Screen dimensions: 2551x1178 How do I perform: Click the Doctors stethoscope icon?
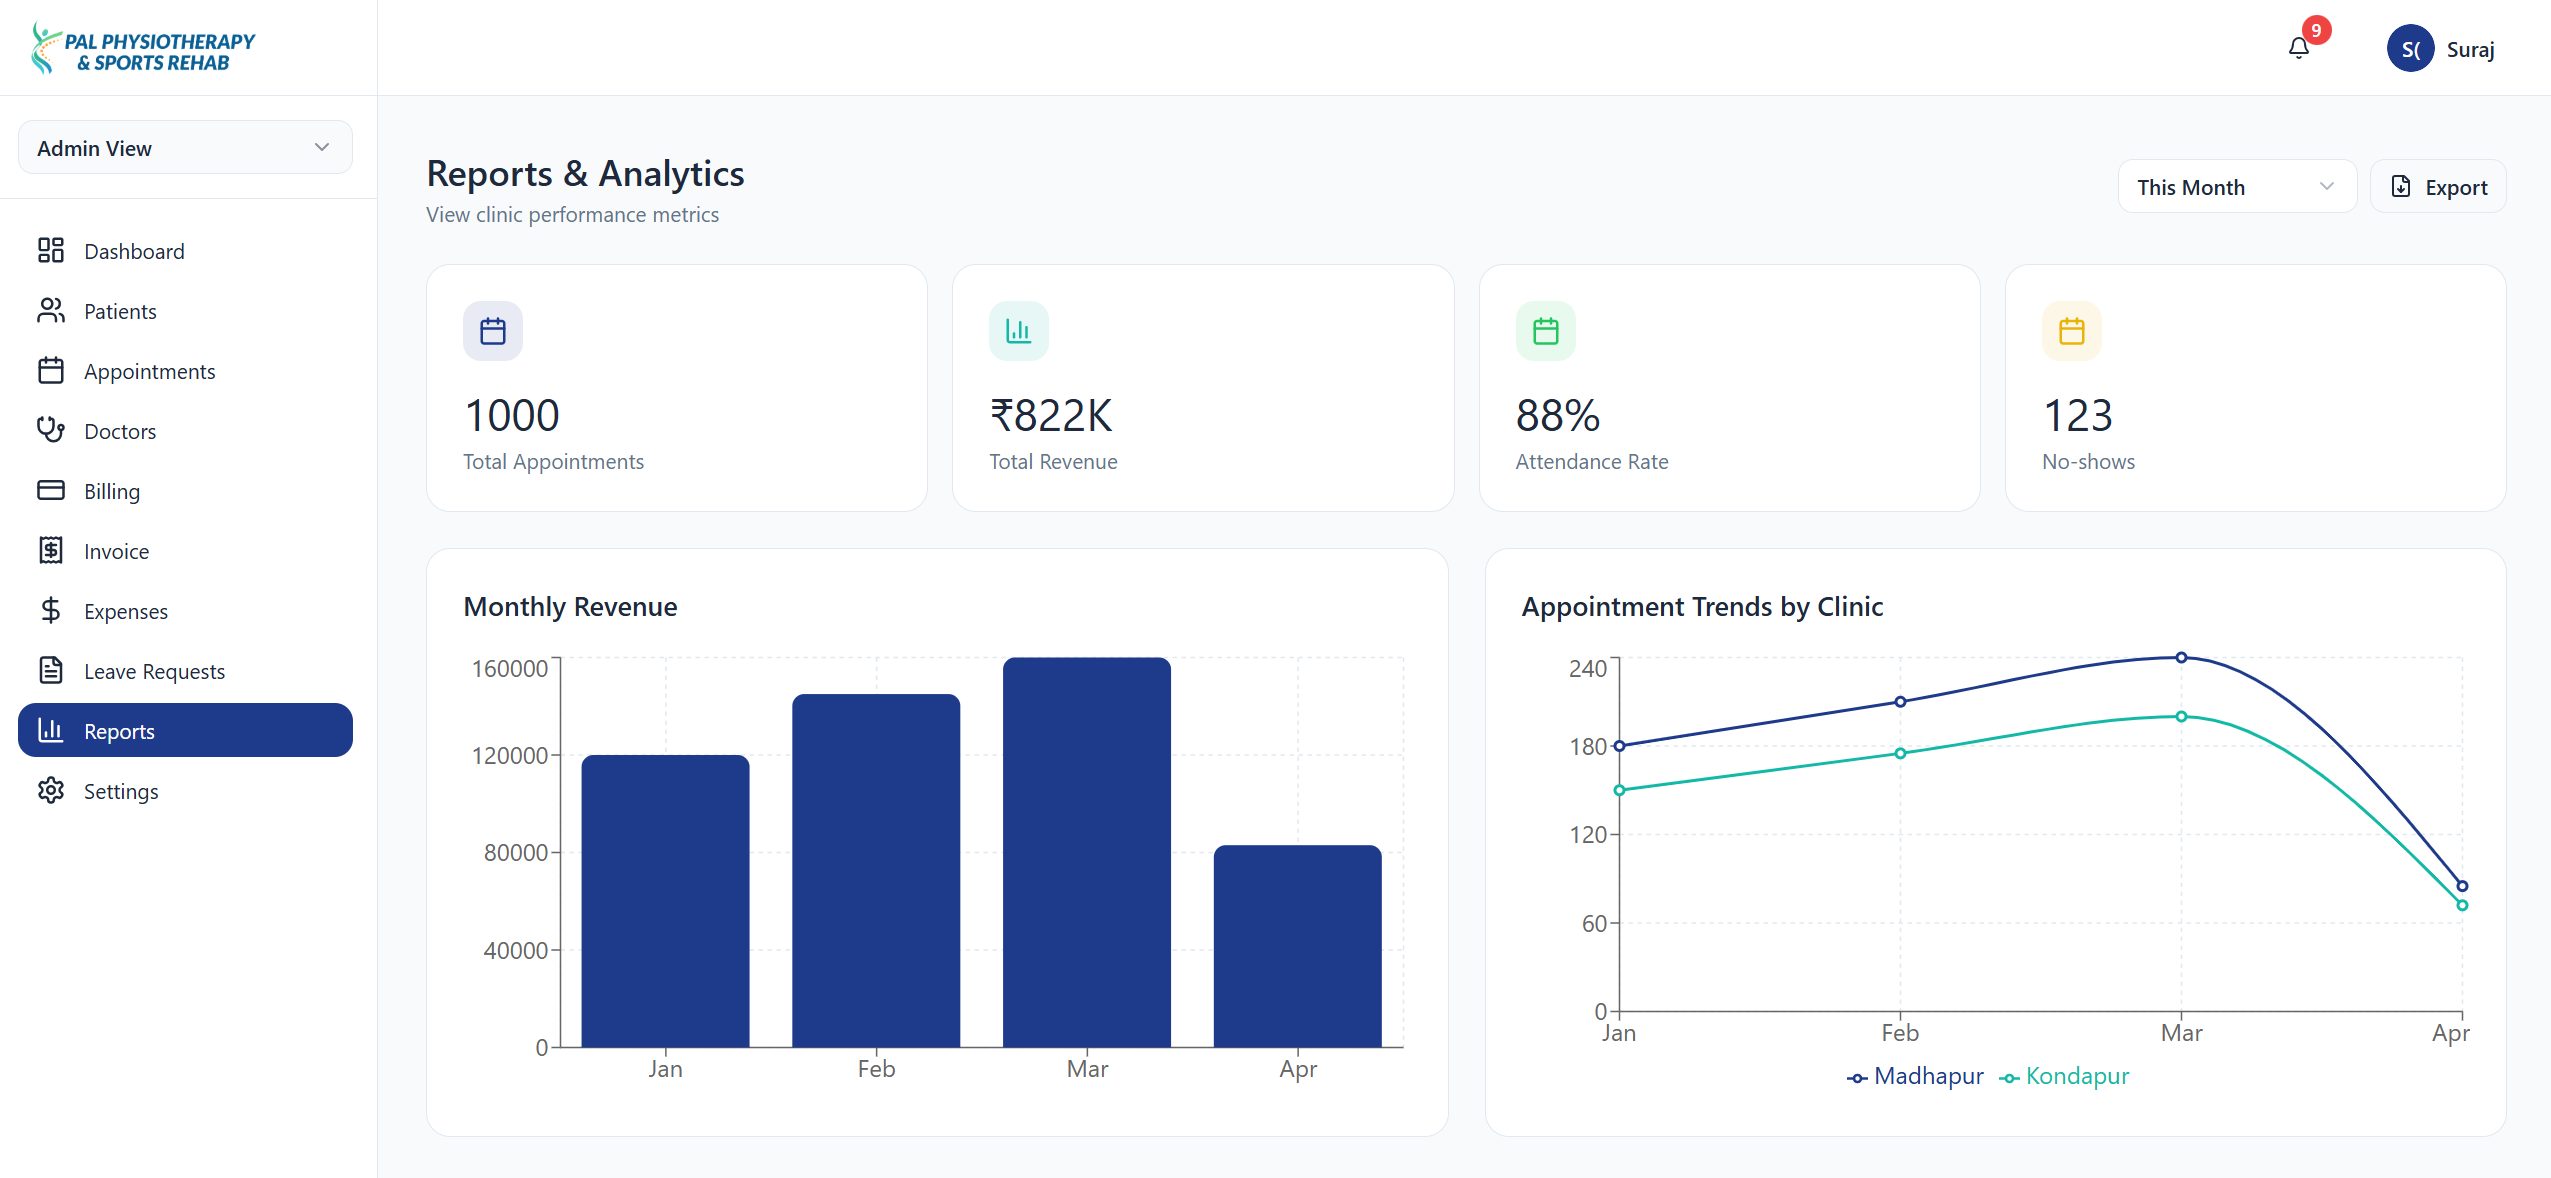(51, 430)
